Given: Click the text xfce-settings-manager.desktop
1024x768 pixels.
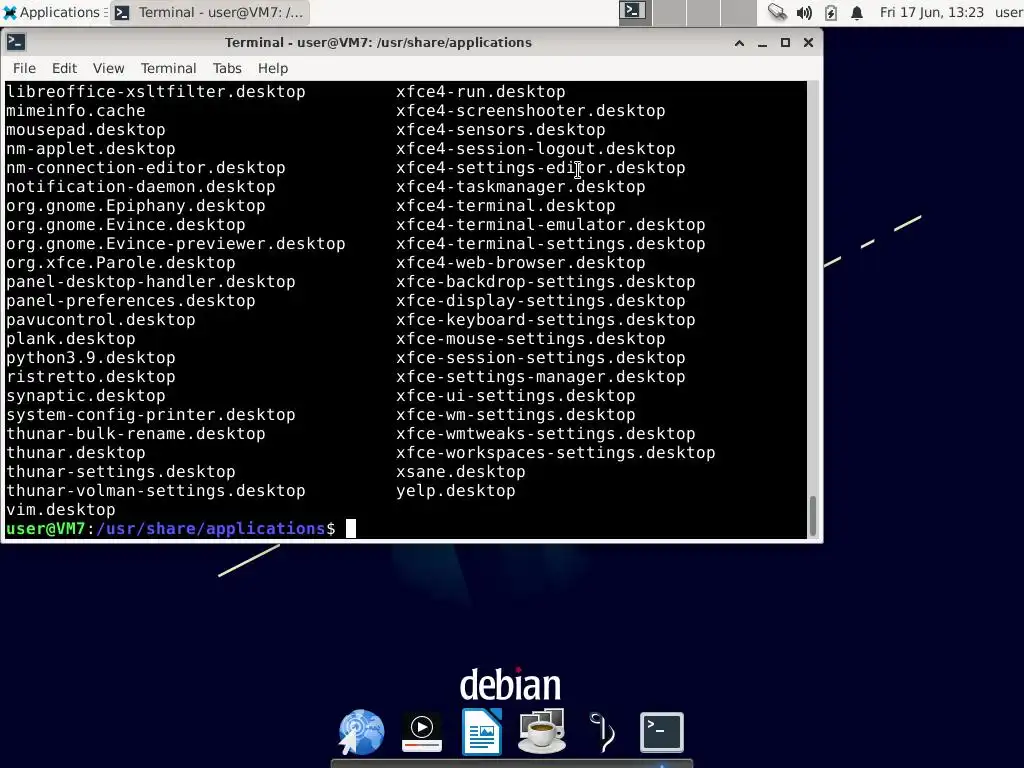Looking at the screenshot, I should click(541, 376).
